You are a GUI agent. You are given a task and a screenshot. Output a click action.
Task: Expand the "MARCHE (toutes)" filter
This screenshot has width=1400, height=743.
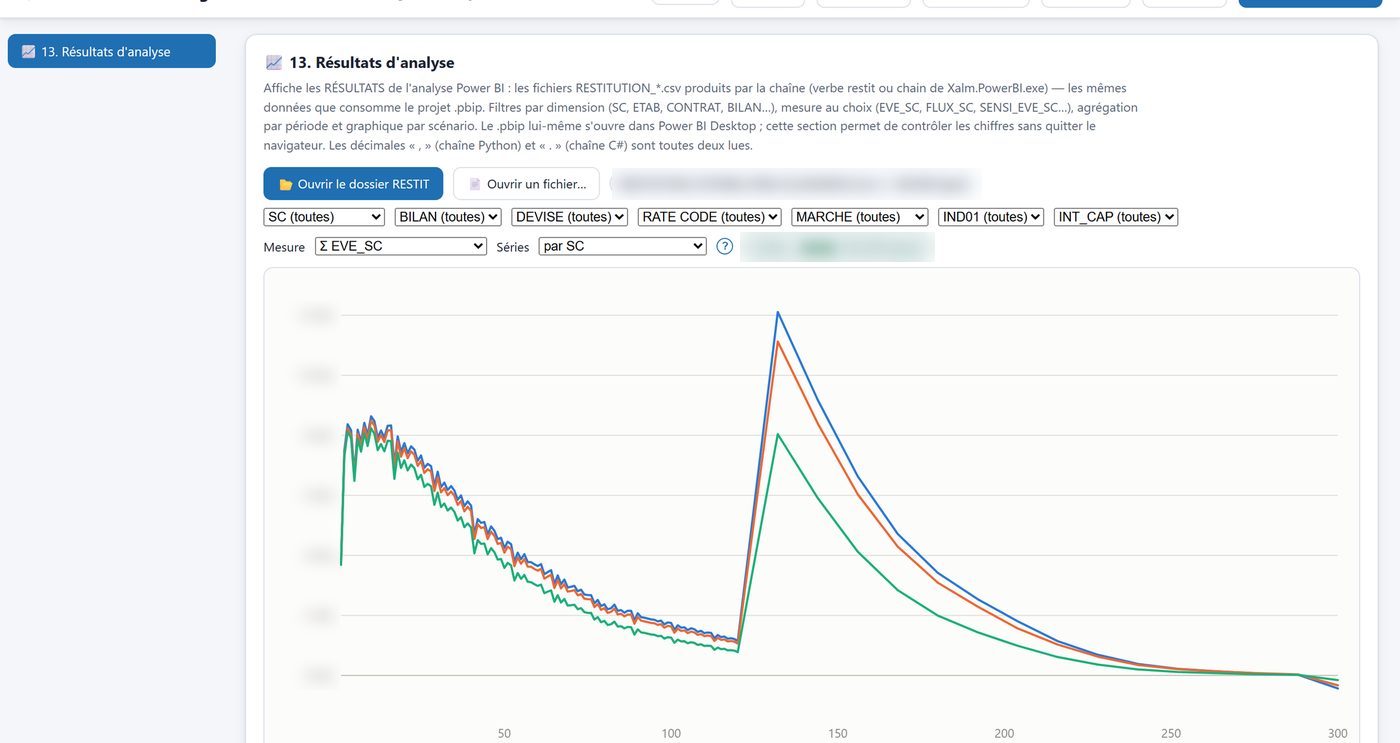click(860, 217)
